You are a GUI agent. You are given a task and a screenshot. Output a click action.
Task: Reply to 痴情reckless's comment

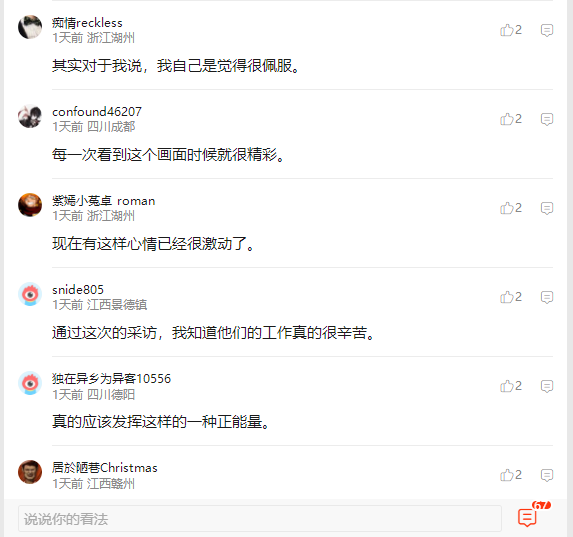tap(547, 30)
